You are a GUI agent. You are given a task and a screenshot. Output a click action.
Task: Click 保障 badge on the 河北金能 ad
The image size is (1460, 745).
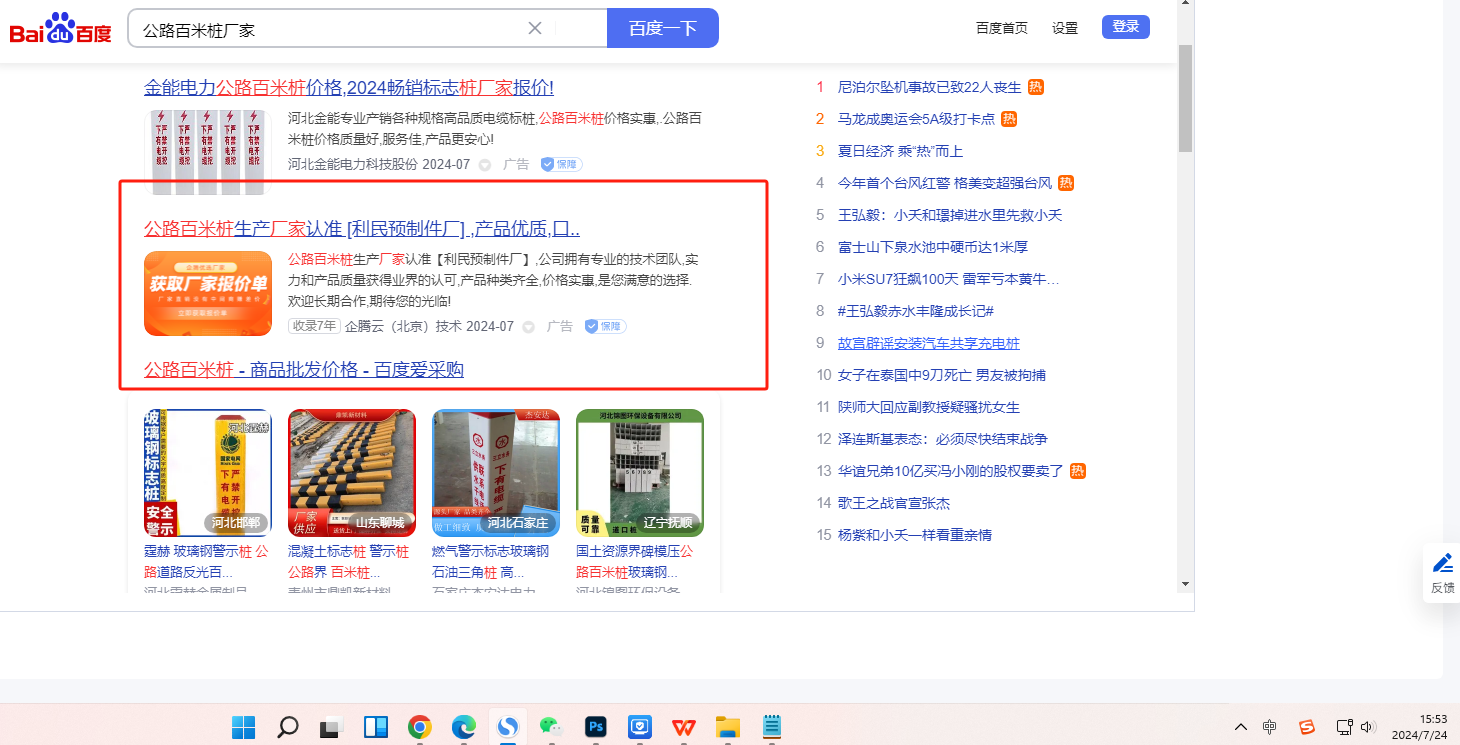pos(561,164)
